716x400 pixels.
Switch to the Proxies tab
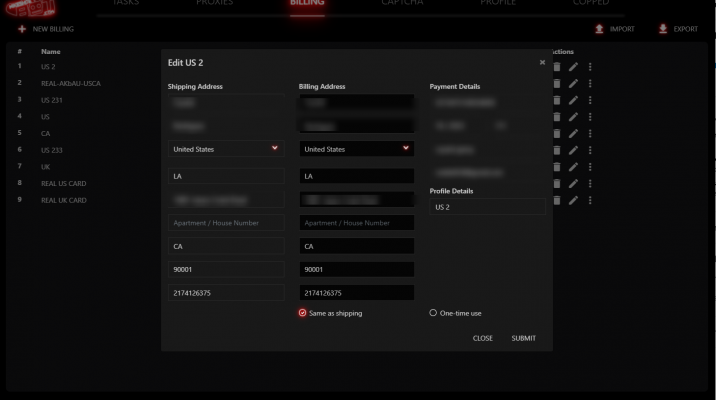[x=212, y=4]
